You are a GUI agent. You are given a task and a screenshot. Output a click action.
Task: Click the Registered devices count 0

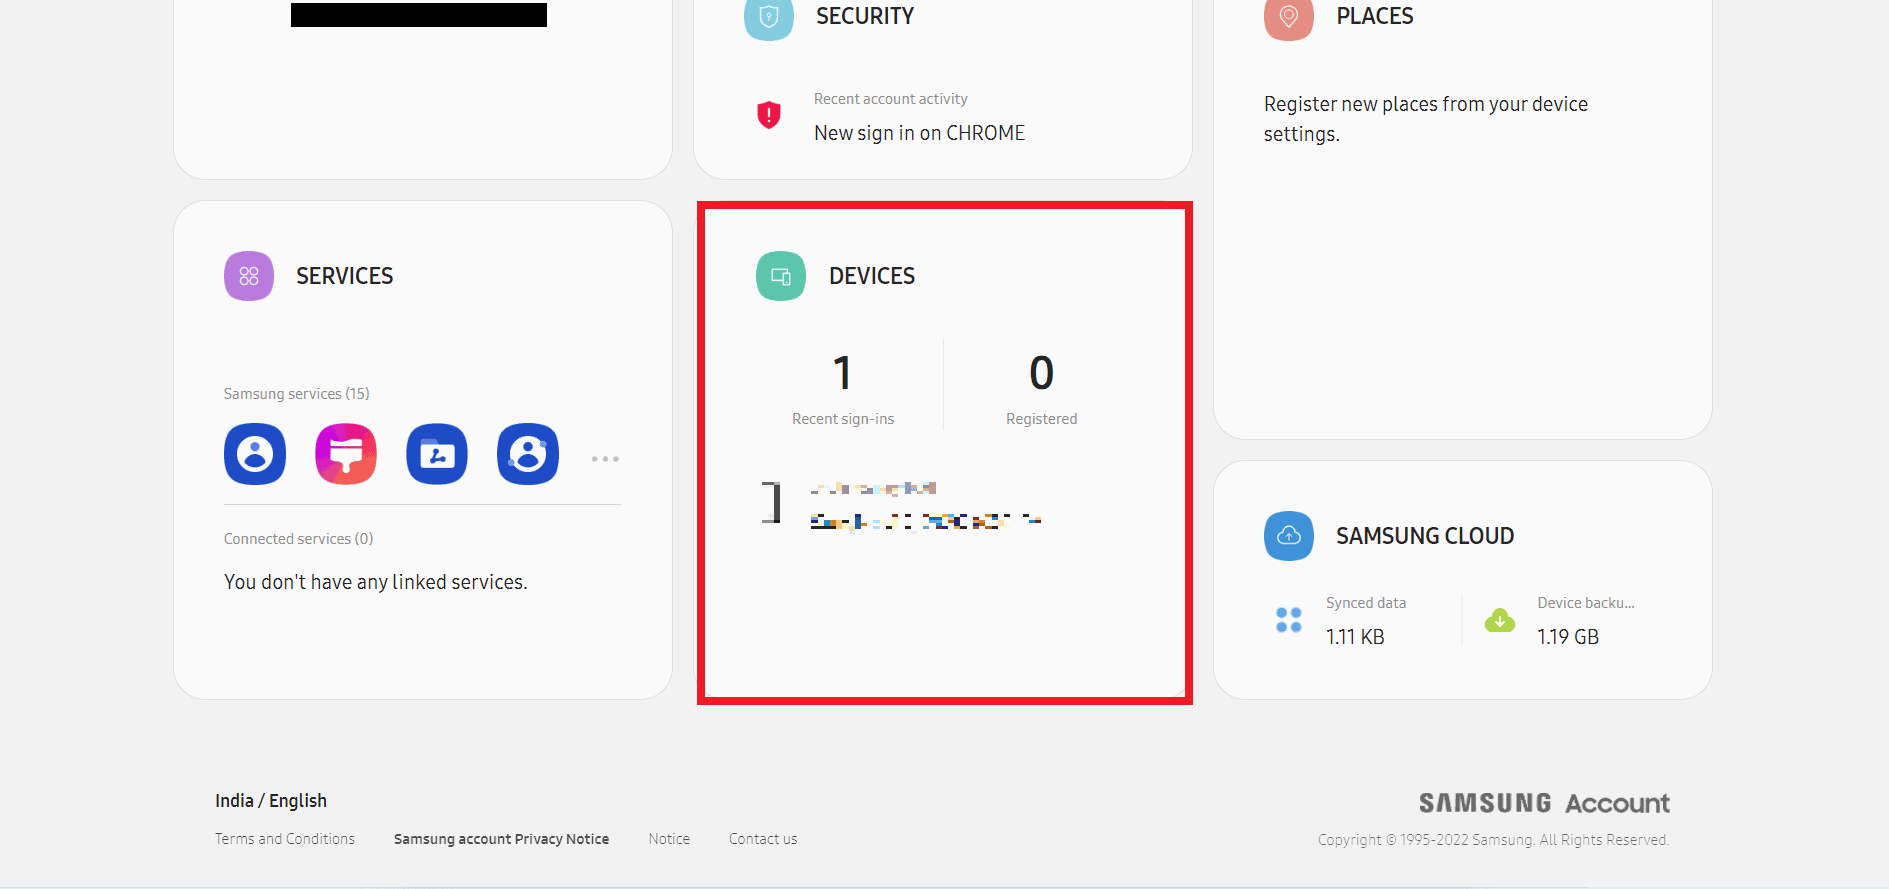[x=1041, y=373]
